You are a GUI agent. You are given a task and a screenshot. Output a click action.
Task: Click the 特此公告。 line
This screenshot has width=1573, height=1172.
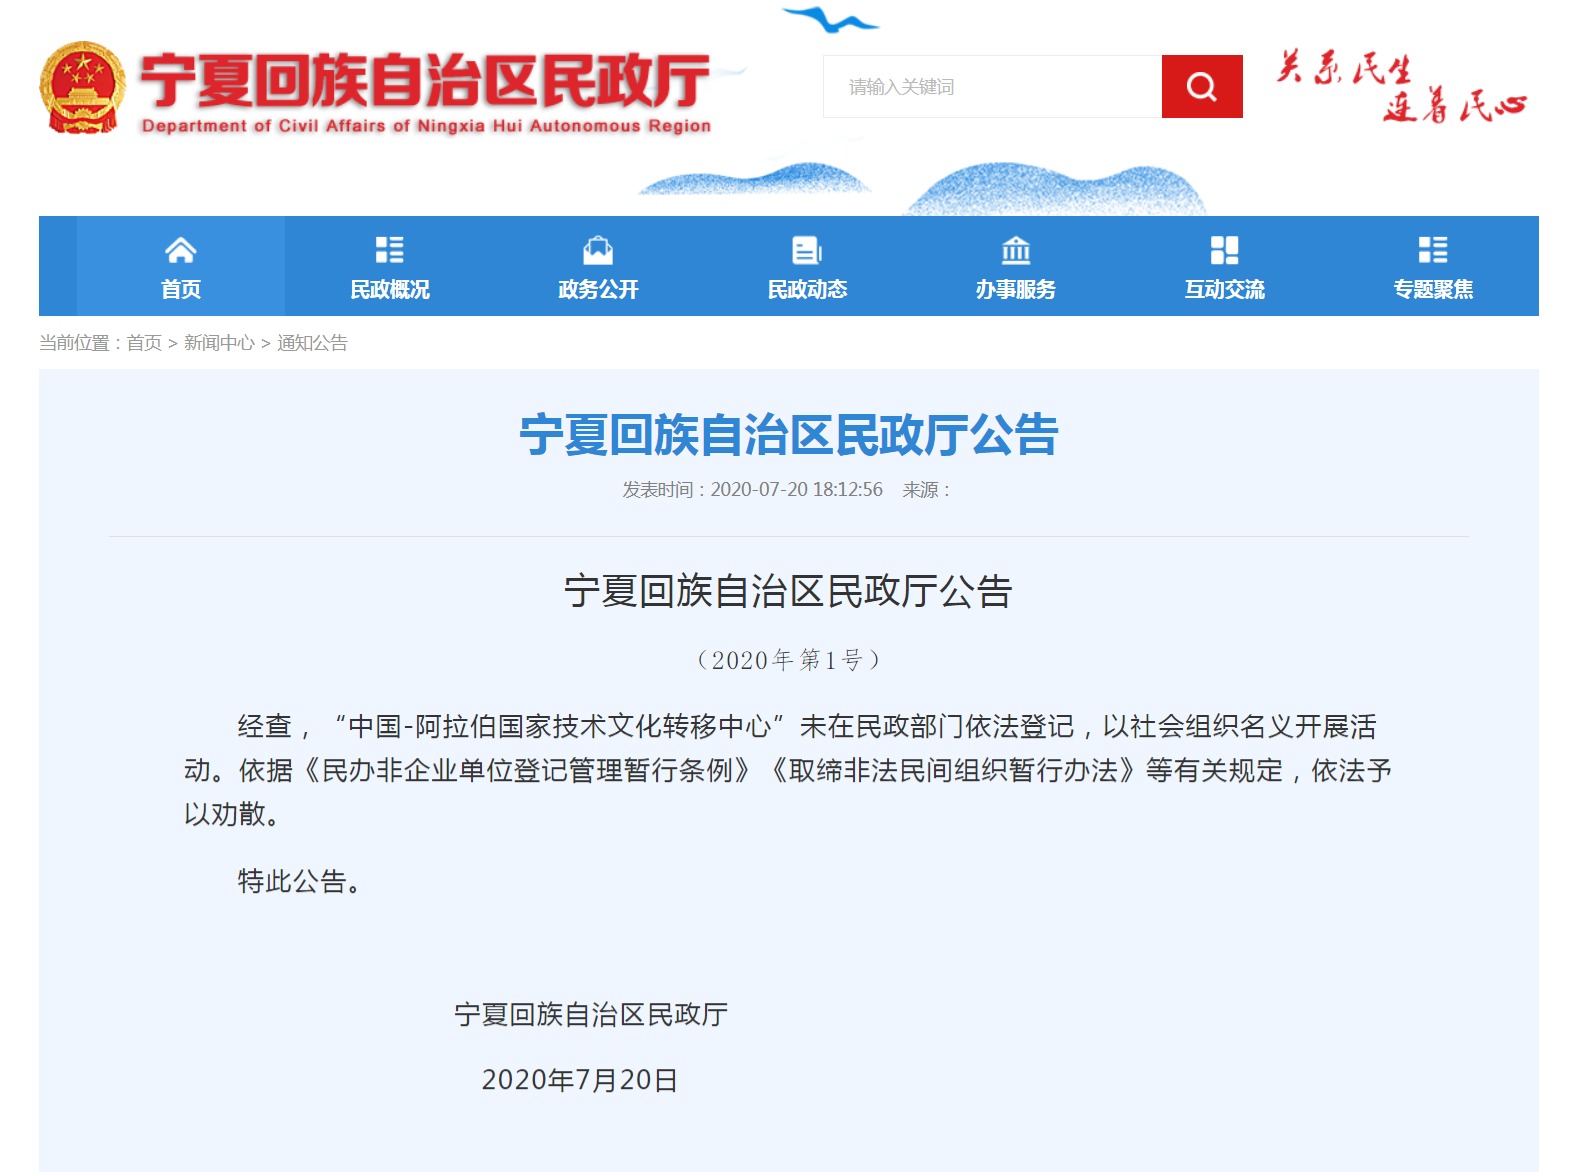click(x=301, y=881)
